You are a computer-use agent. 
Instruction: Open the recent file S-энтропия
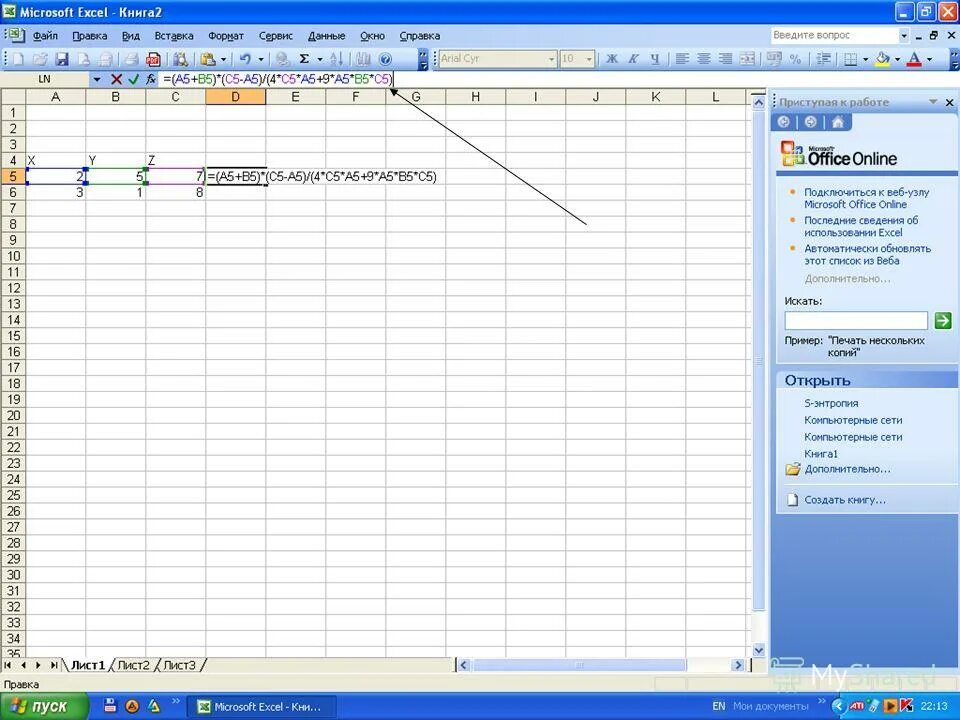pyautogui.click(x=831, y=403)
